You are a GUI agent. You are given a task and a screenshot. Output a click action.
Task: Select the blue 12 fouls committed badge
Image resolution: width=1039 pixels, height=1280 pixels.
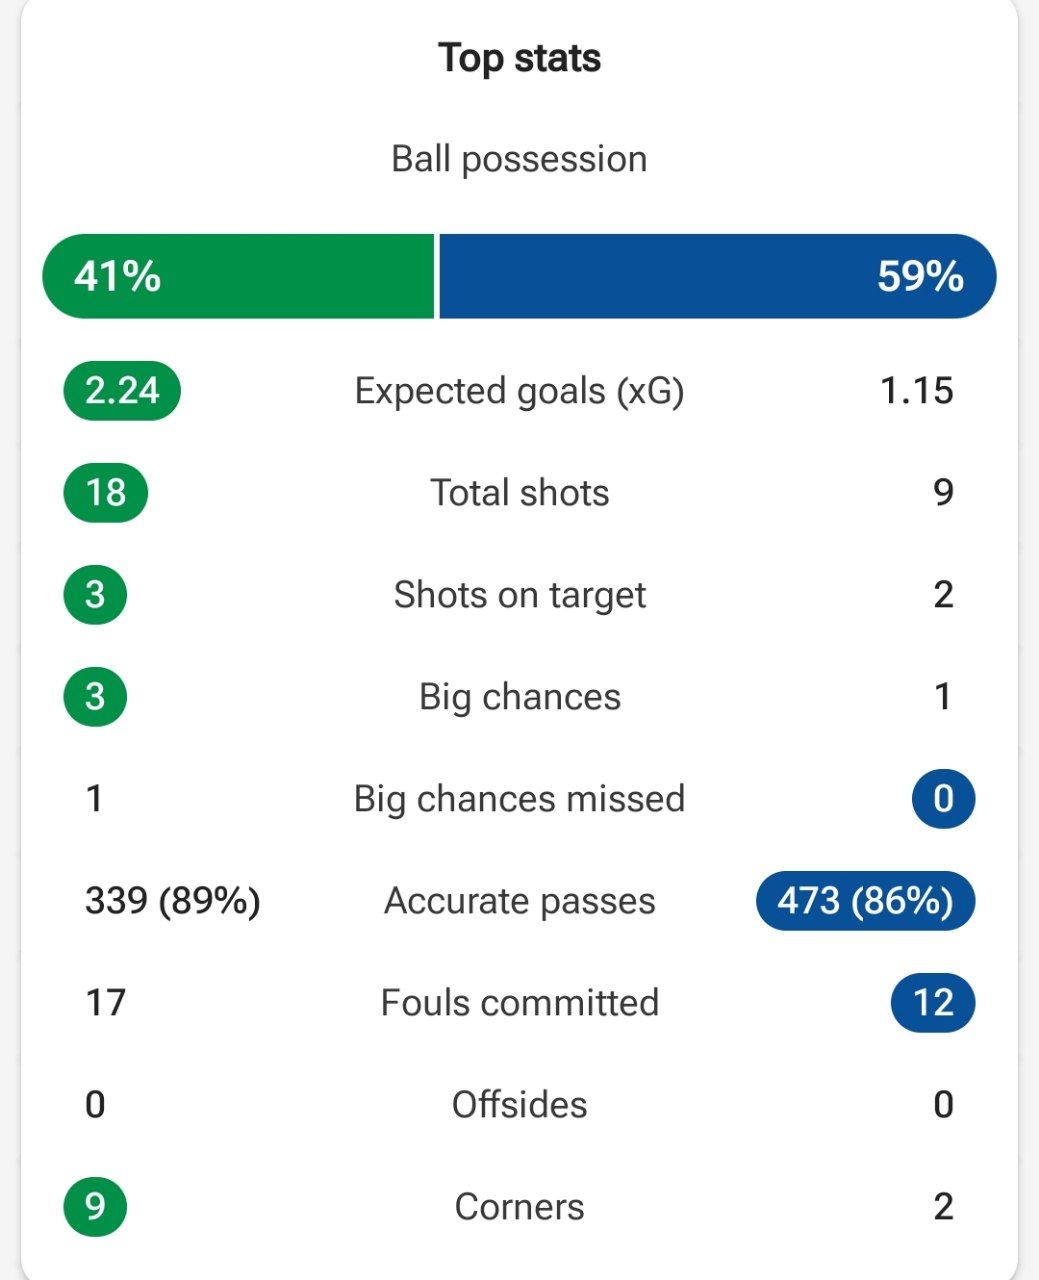(933, 1003)
